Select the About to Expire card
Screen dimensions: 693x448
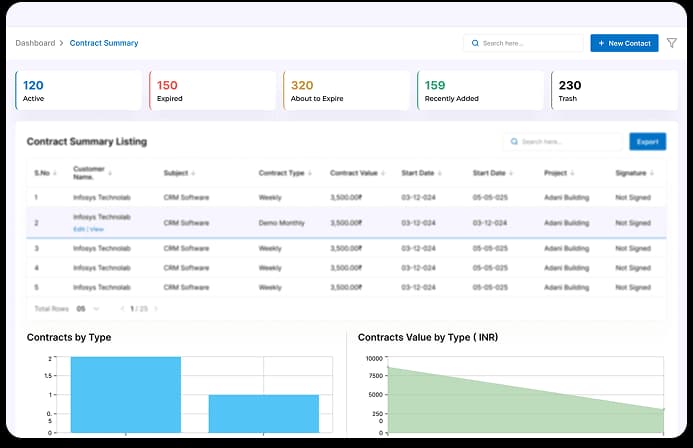click(x=346, y=91)
